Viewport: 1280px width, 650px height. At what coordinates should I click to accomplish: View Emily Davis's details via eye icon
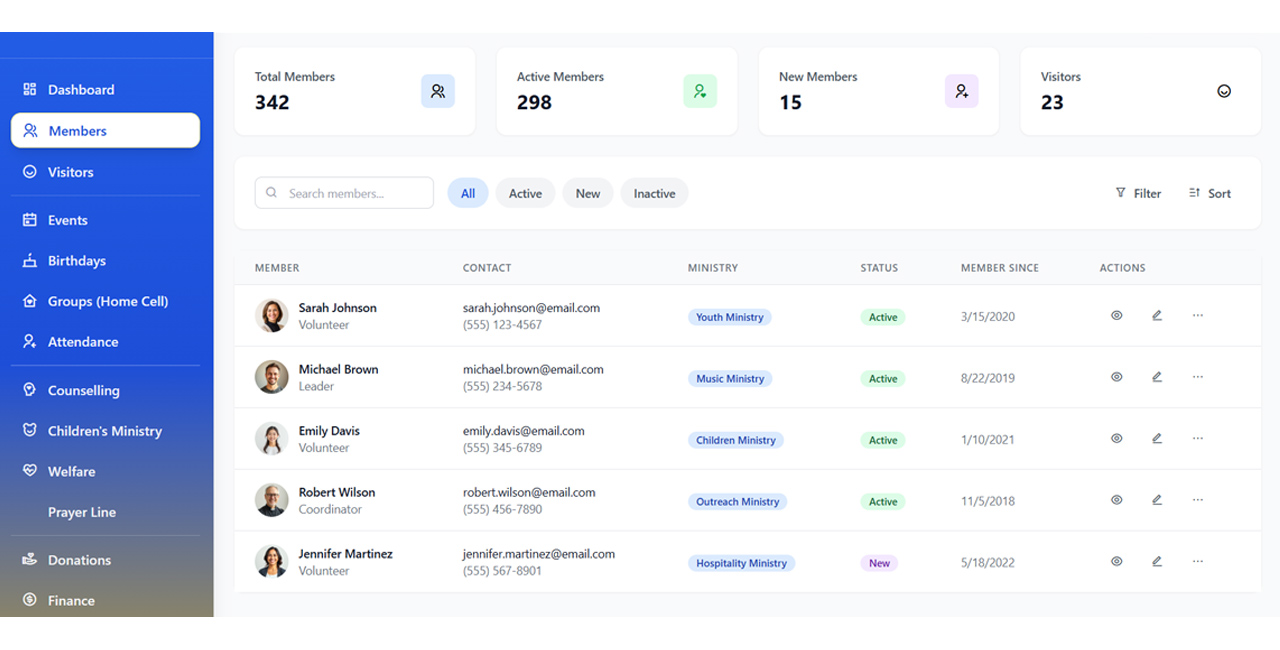pos(1117,439)
